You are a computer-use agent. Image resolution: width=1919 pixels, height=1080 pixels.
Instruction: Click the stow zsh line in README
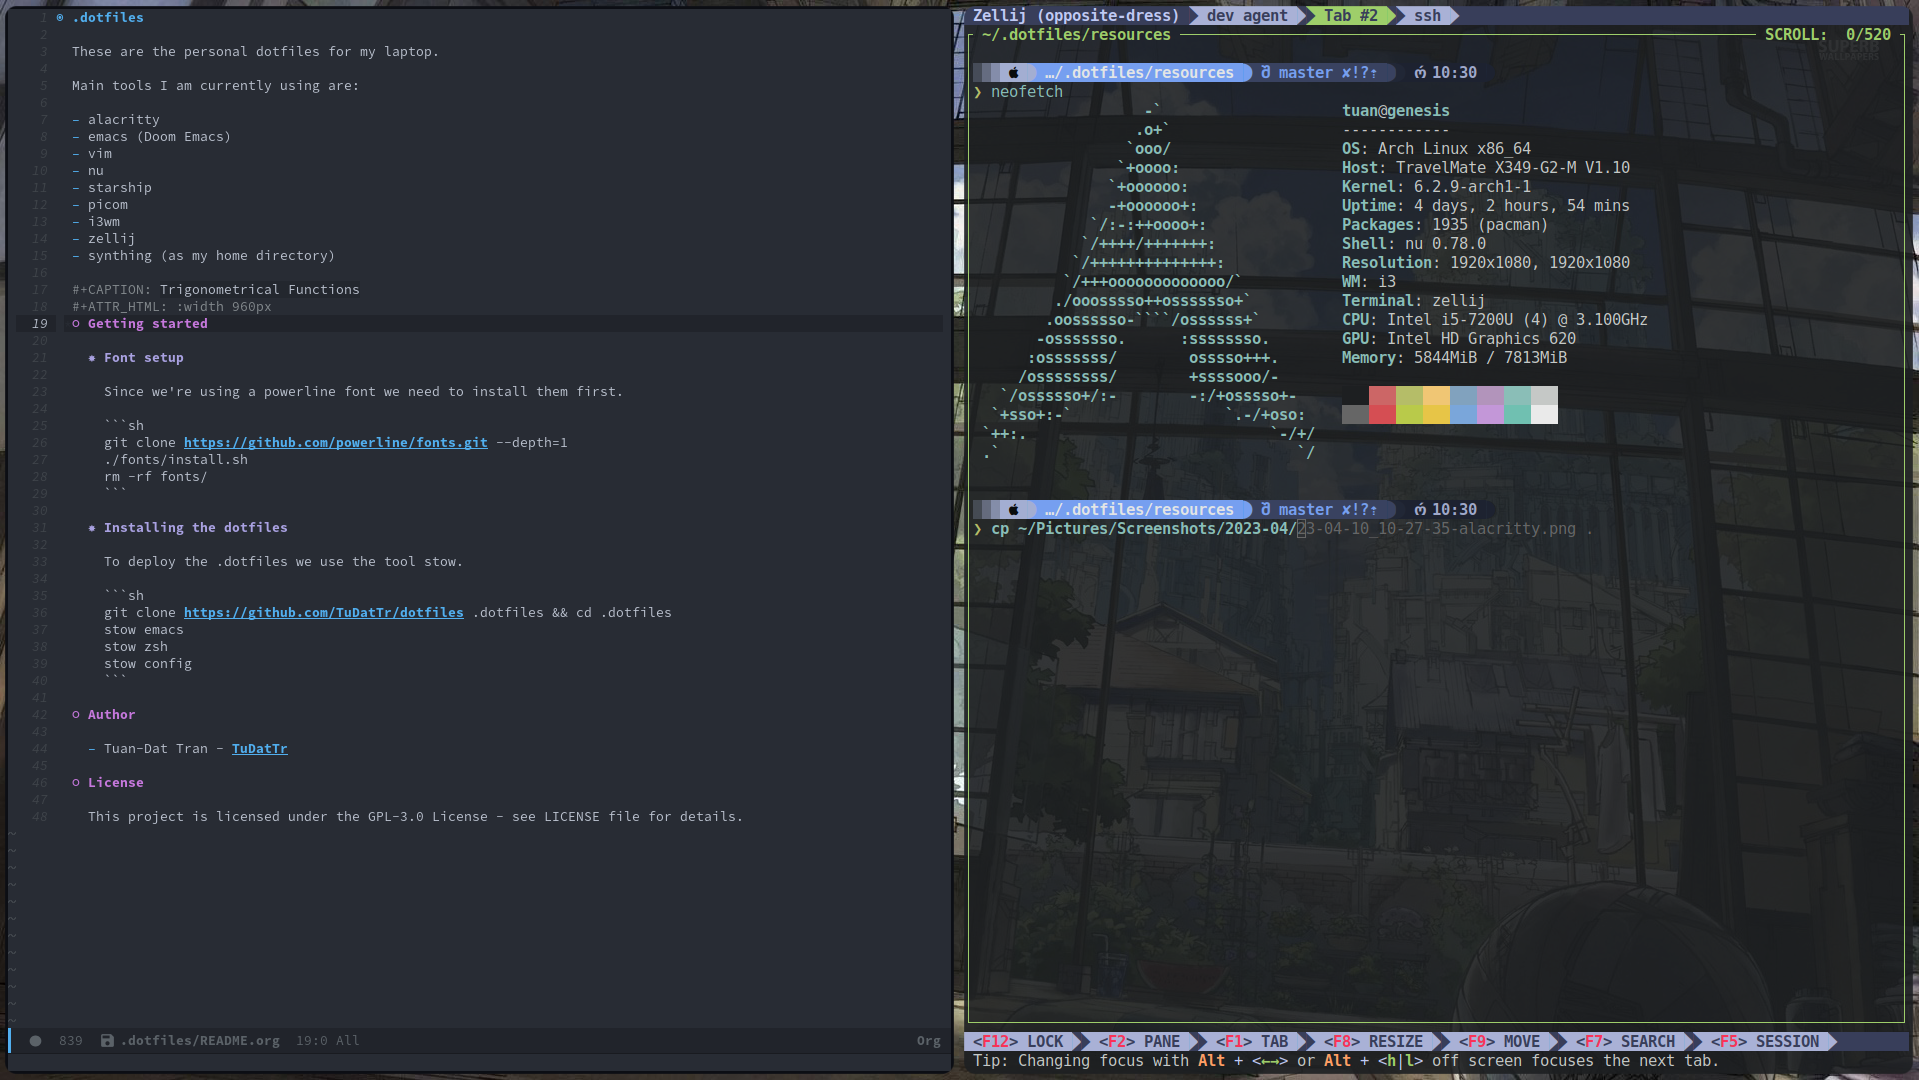[136, 647]
